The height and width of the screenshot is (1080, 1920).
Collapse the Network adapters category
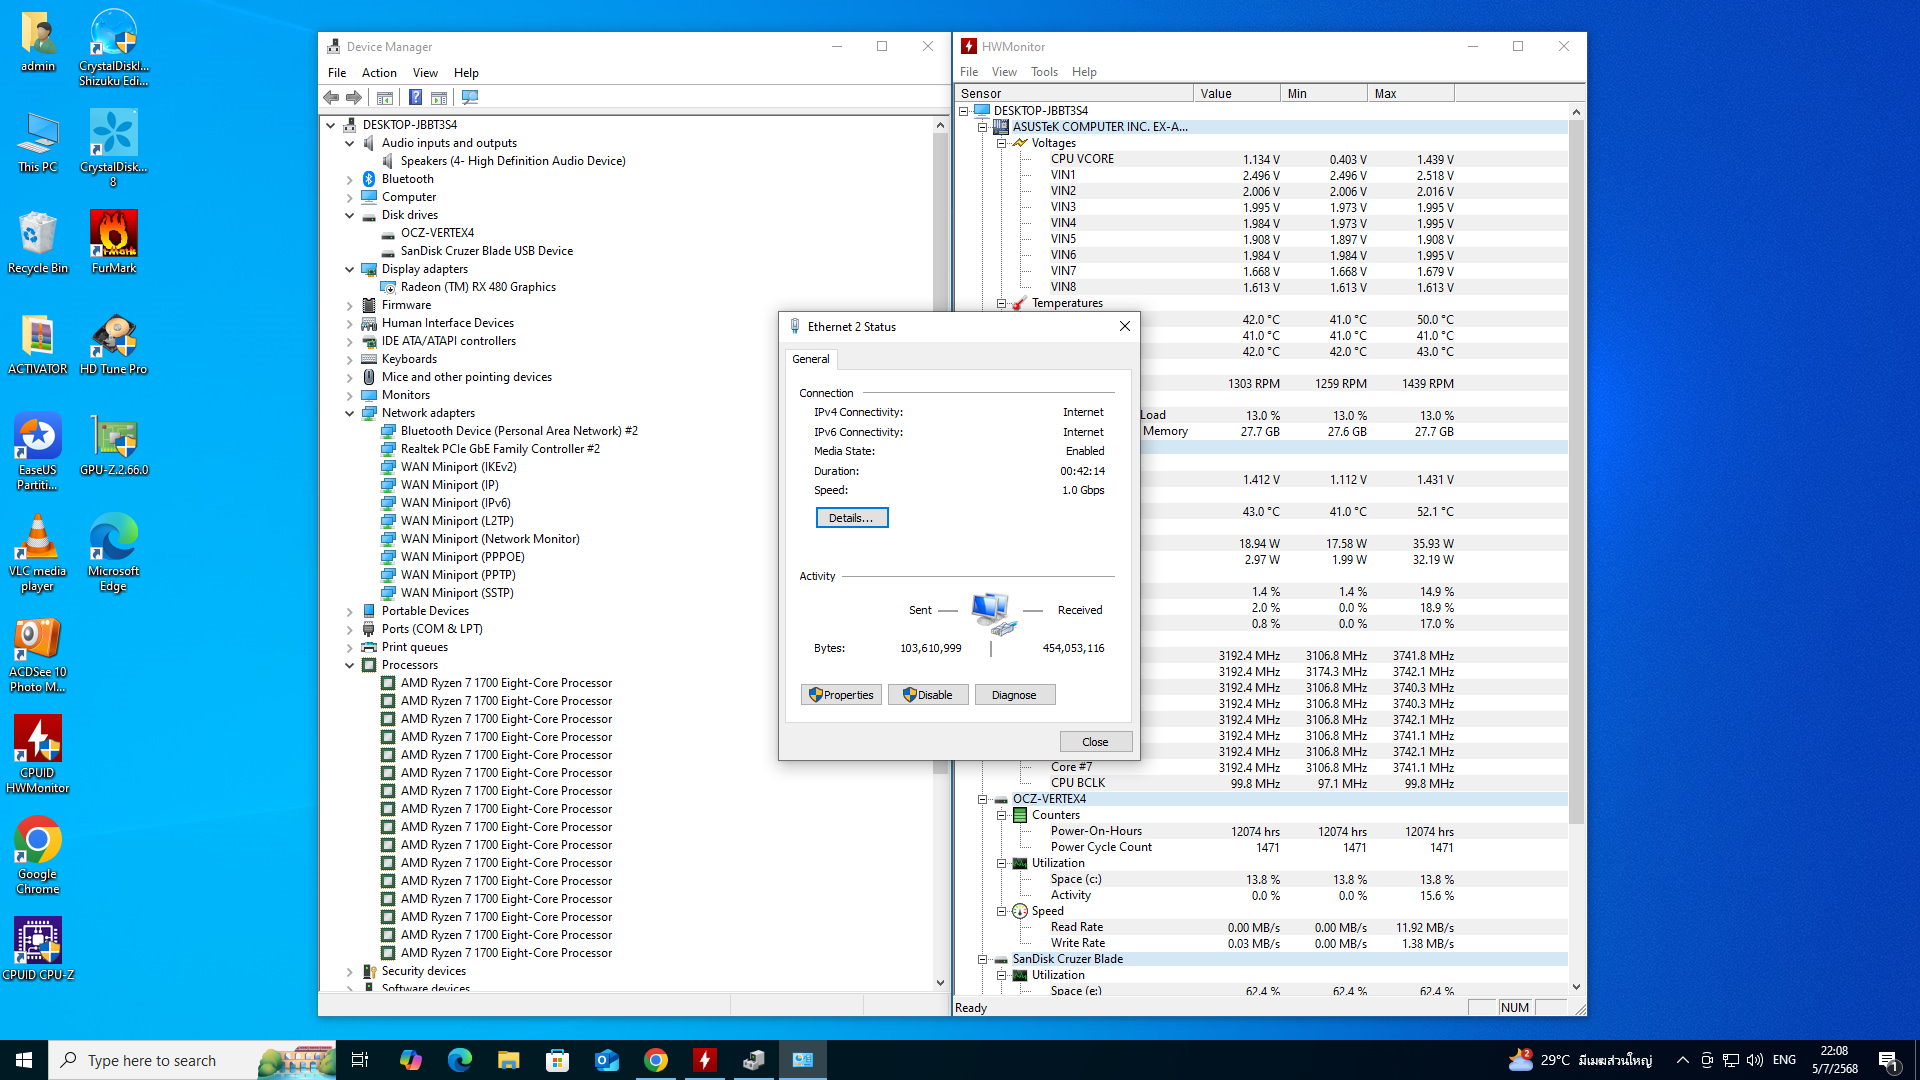pos(350,413)
